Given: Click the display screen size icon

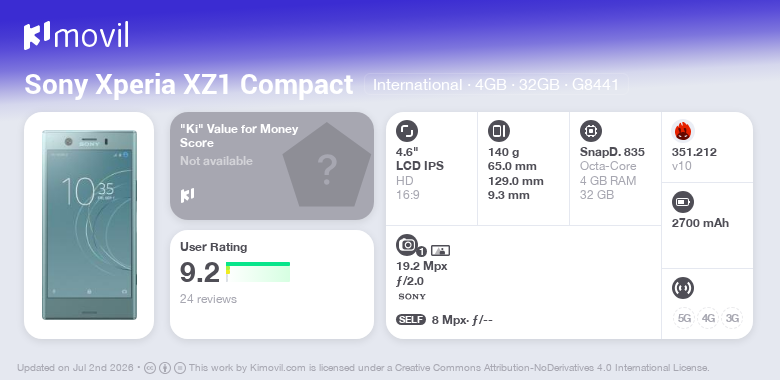Looking at the screenshot, I should [407, 131].
